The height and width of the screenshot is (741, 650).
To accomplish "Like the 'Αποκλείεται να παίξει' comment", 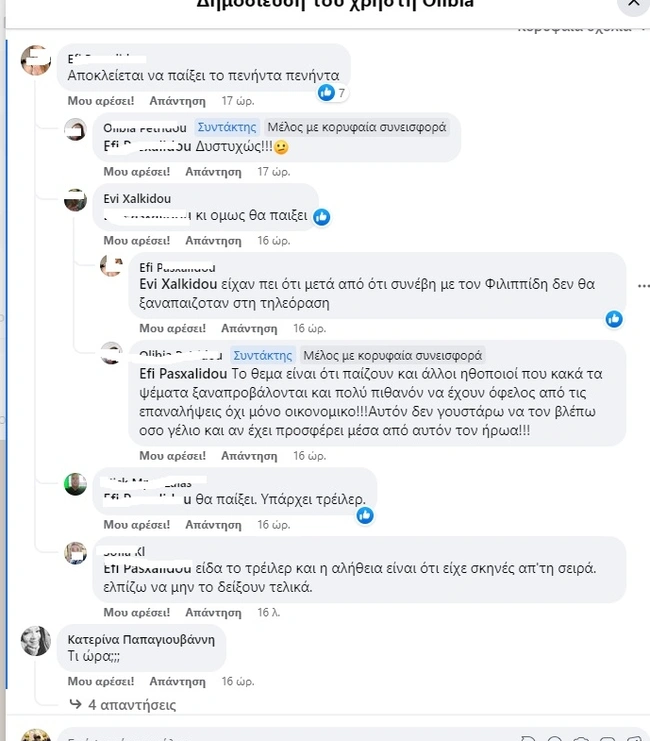I will click(x=99, y=101).
